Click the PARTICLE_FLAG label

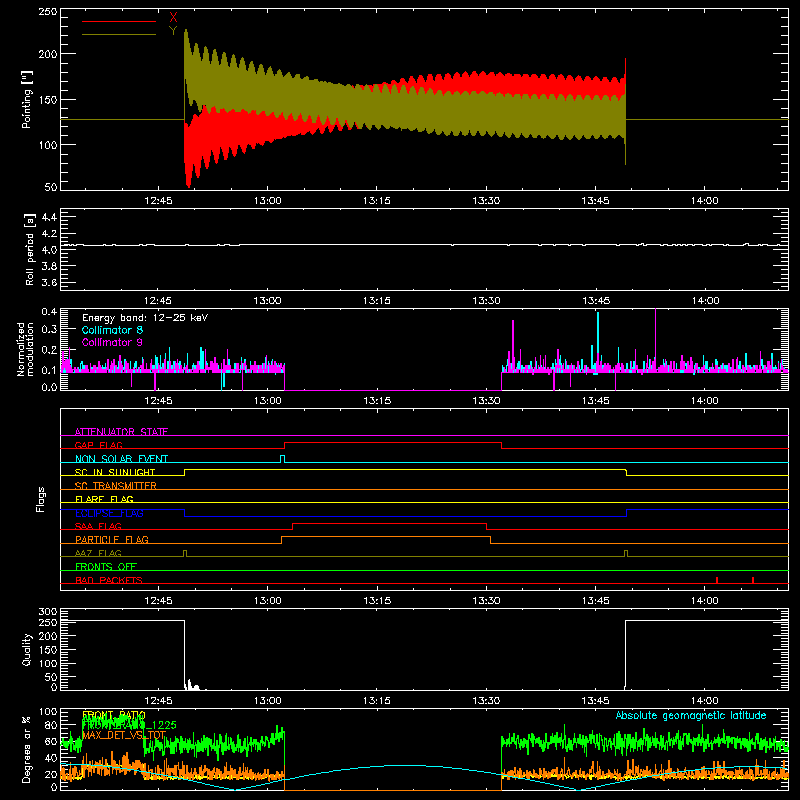tap(112, 539)
